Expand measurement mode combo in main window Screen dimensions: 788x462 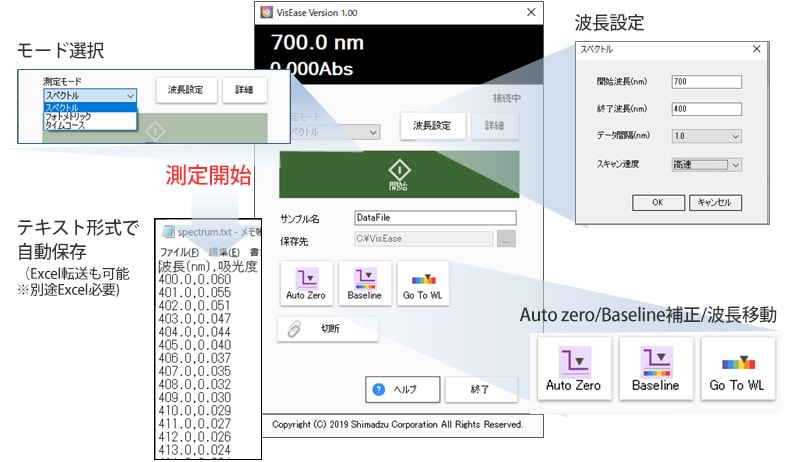373,132
